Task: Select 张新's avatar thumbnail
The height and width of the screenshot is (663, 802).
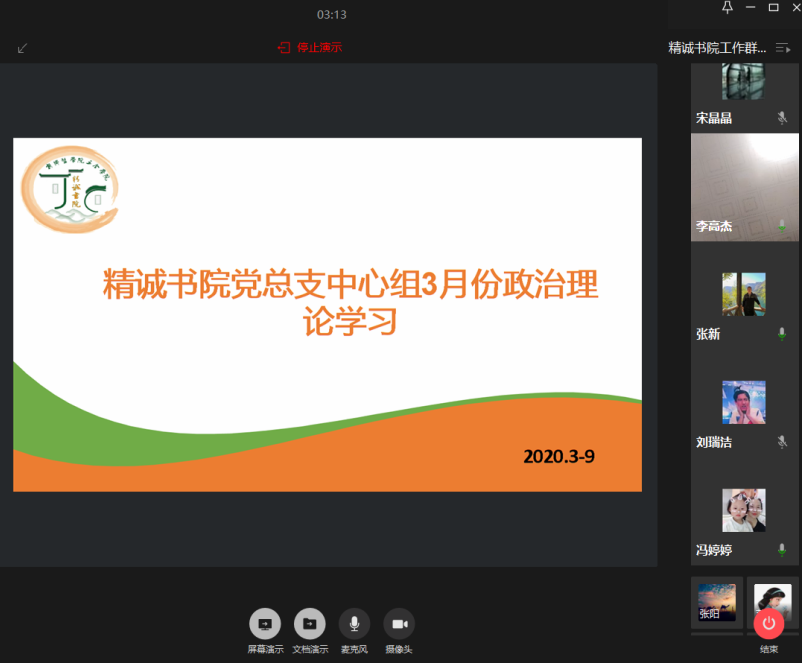Action: pos(744,294)
